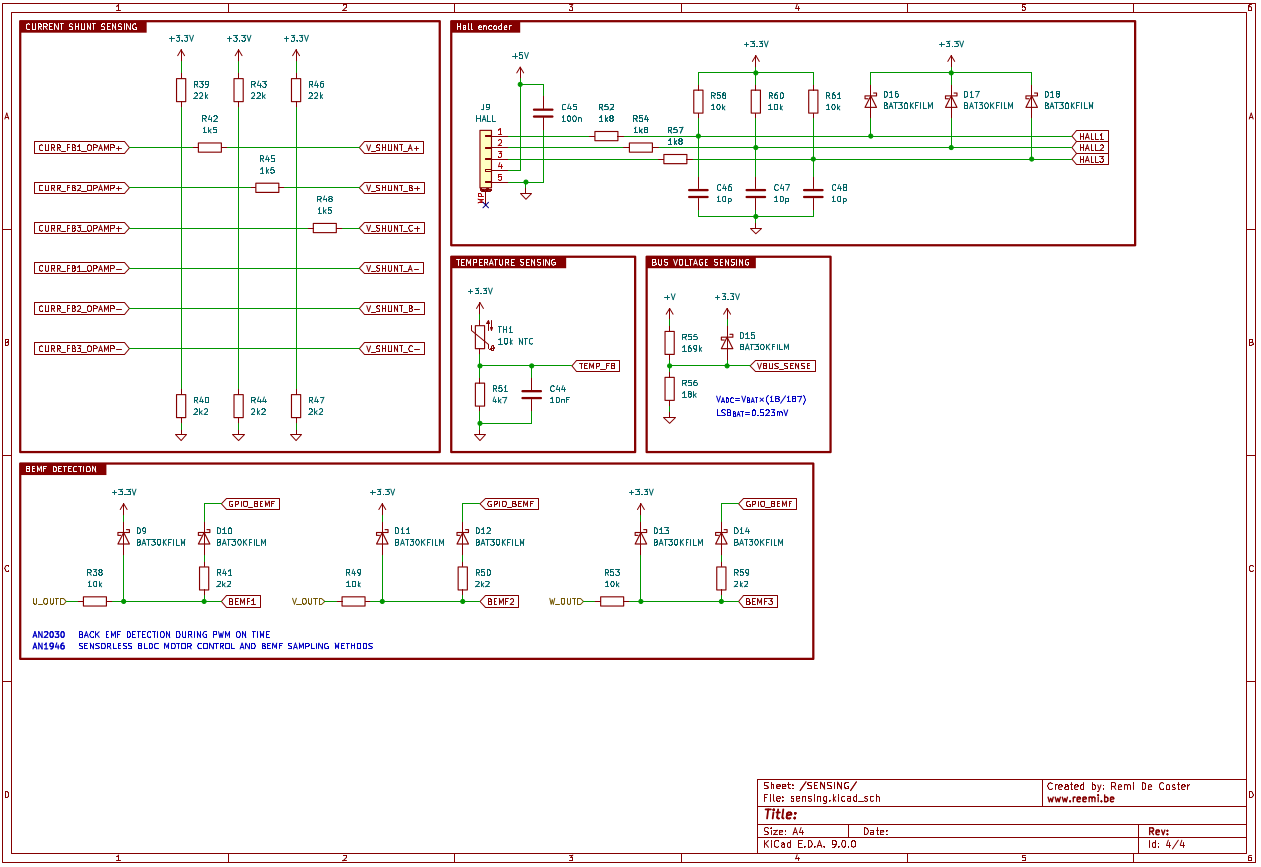Viewport: 1261px width, 867px height.
Task: Select capacitor C45 symbol
Action: point(543,113)
